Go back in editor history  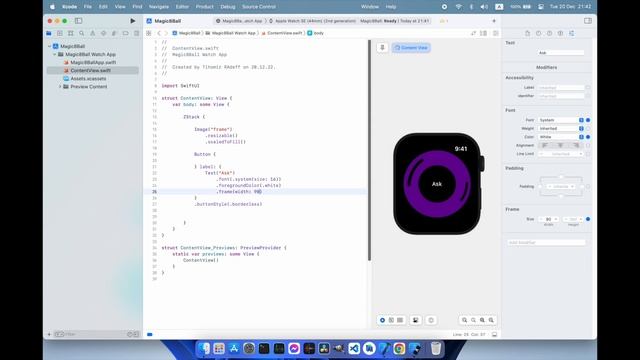[159, 33]
